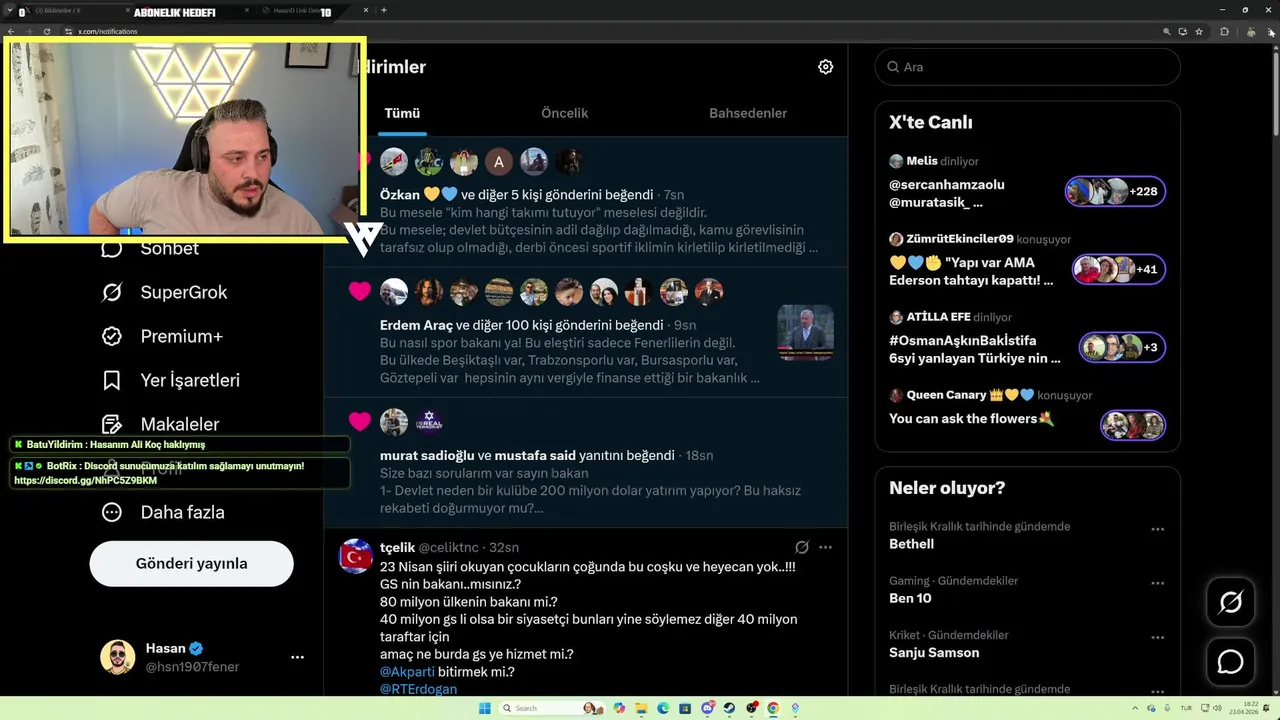The width and height of the screenshot is (1280, 720).
Task: Open Hasan profile avatar in sidebar
Action: pyautogui.click(x=118, y=657)
